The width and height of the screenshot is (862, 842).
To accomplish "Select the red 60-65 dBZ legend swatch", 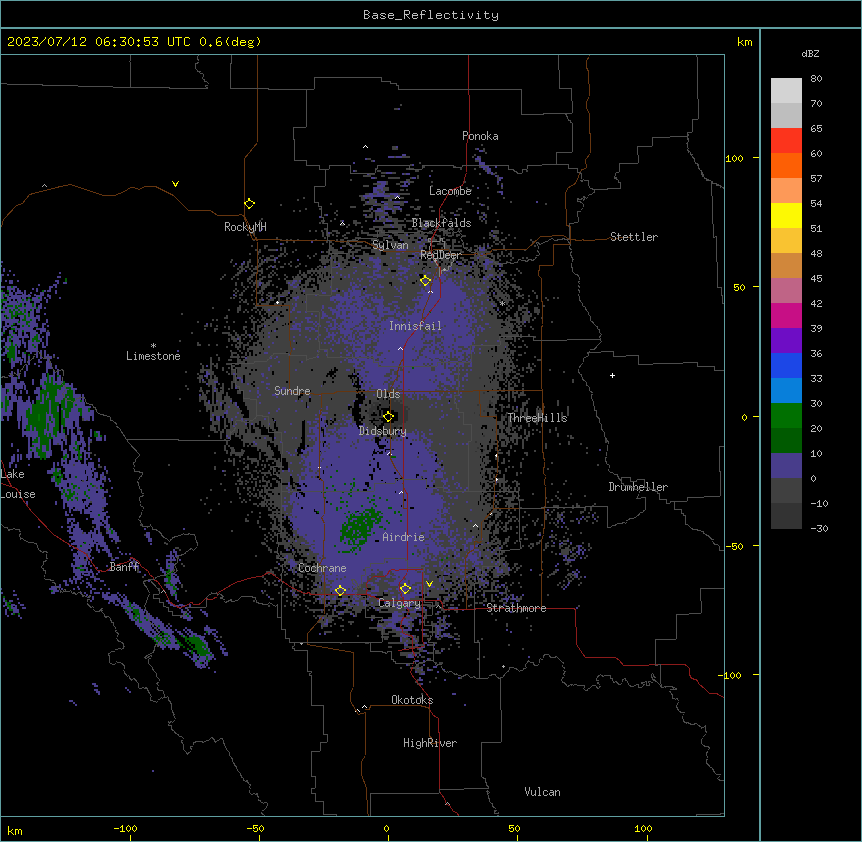I will pyautogui.click(x=786, y=140).
